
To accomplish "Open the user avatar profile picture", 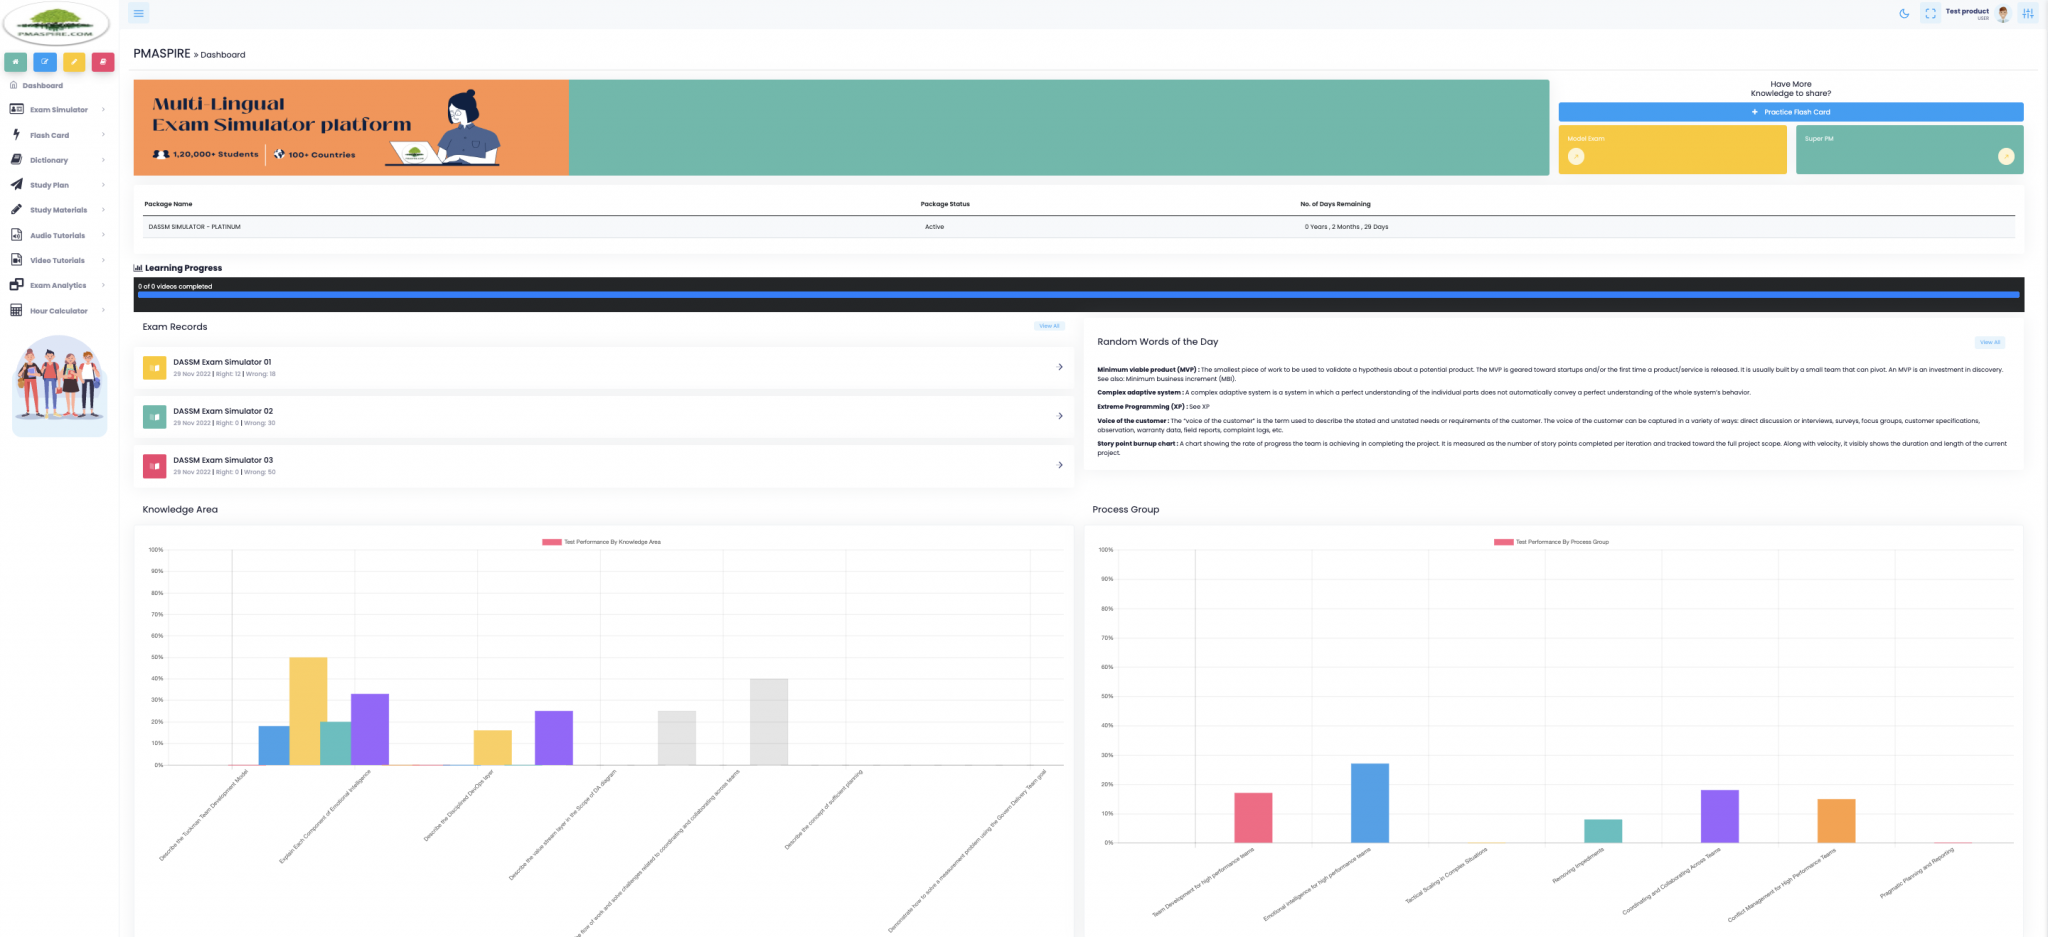I will click(2003, 13).
